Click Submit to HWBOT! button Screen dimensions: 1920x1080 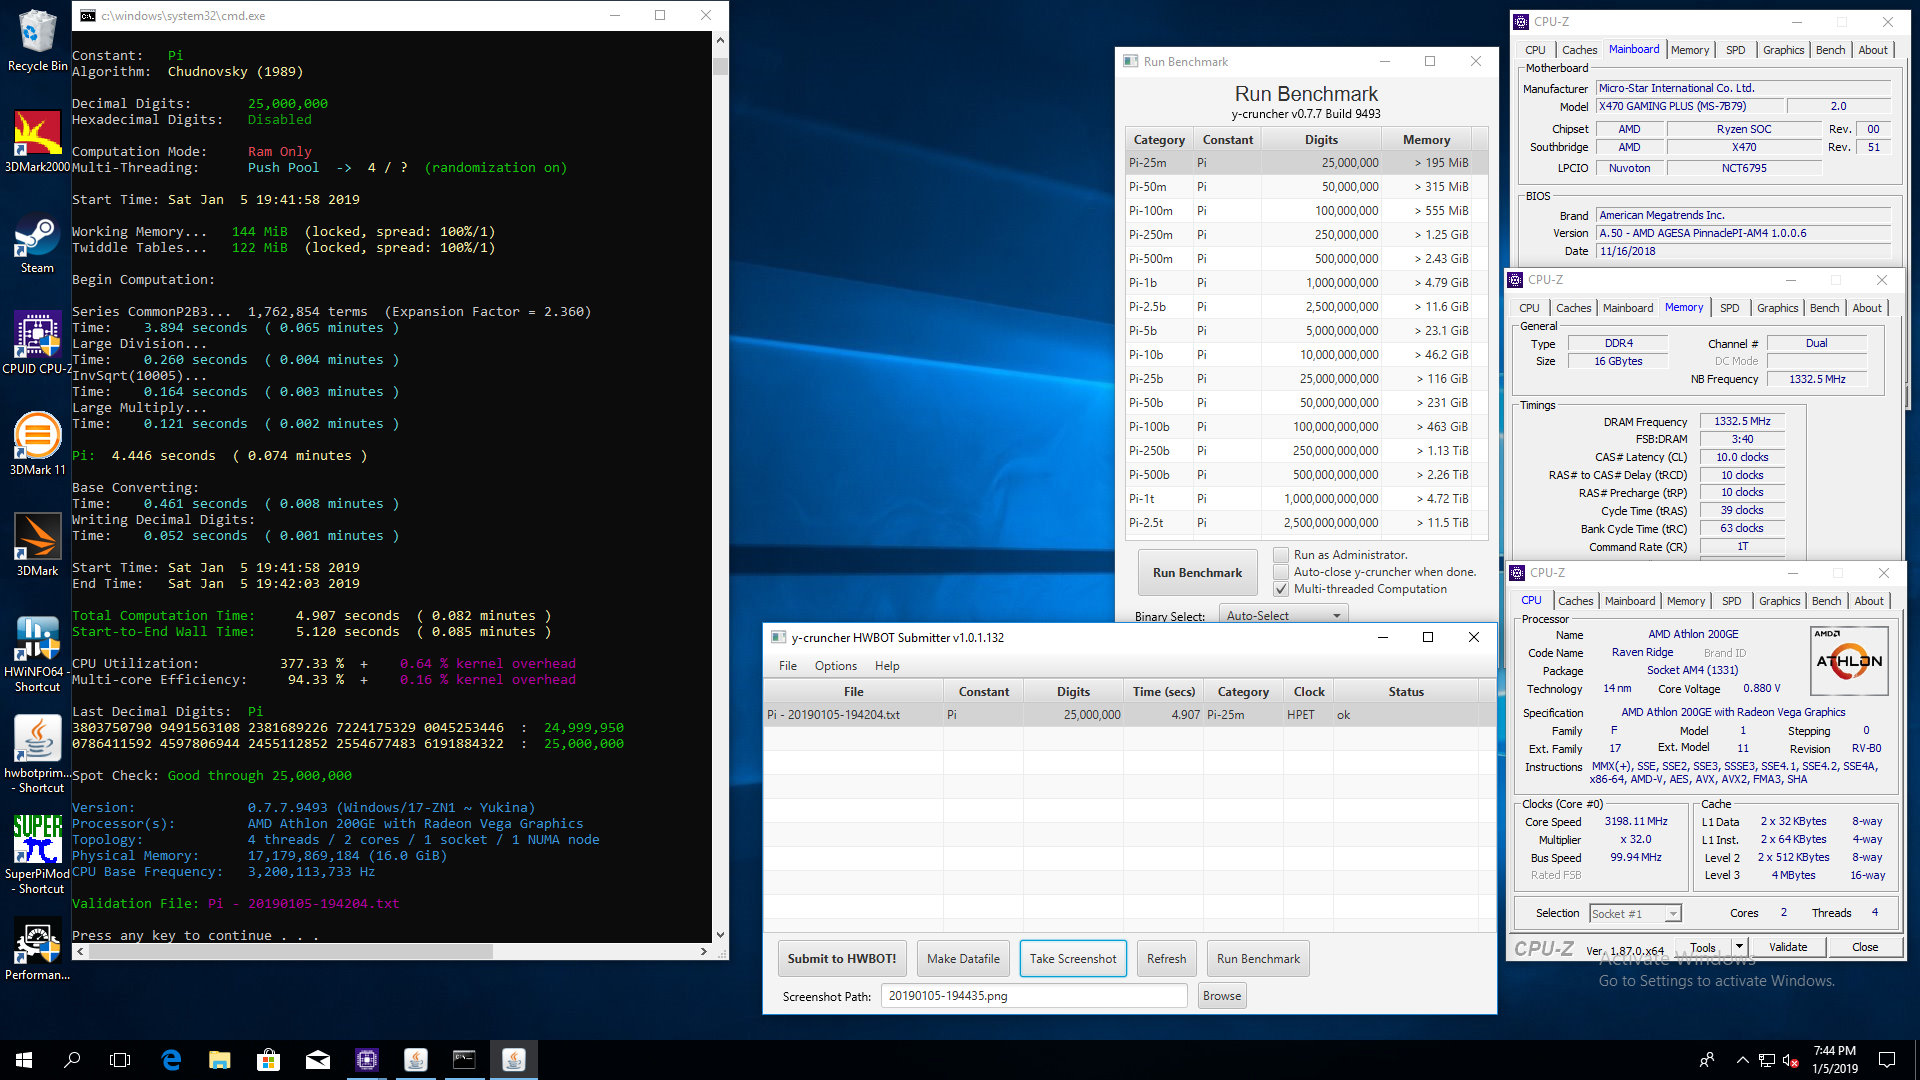842,959
